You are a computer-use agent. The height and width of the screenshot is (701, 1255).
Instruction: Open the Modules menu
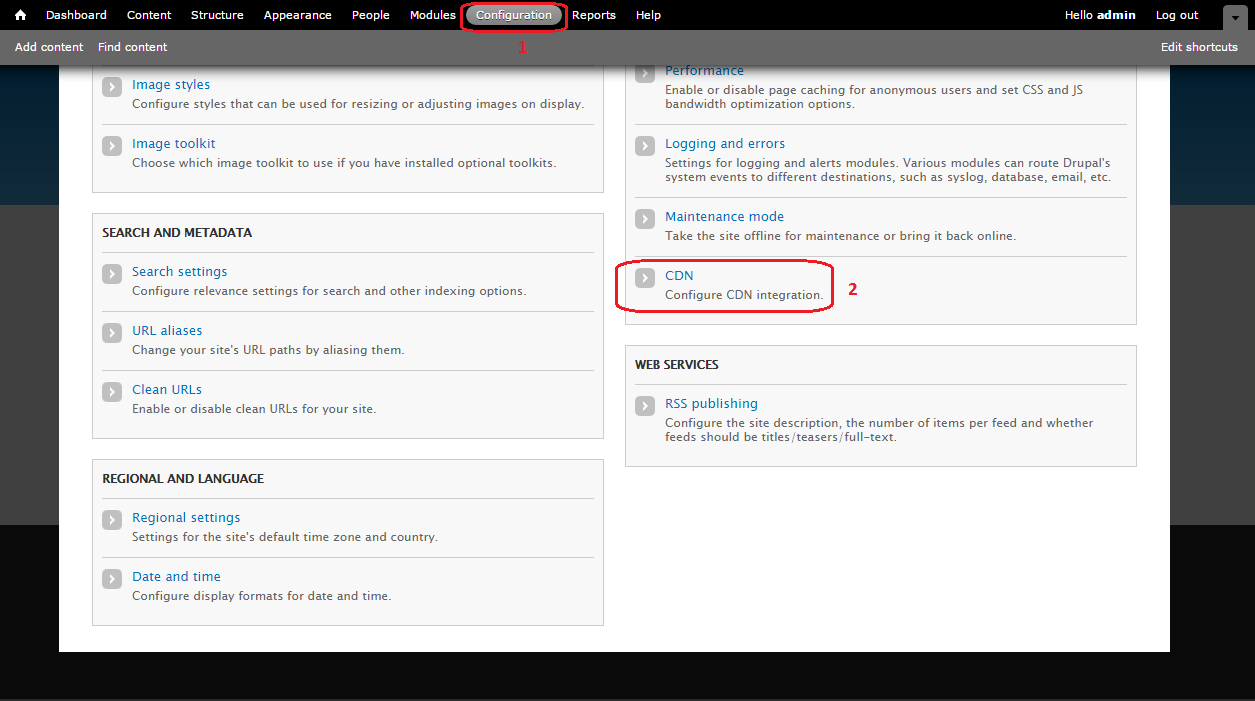pyautogui.click(x=433, y=15)
